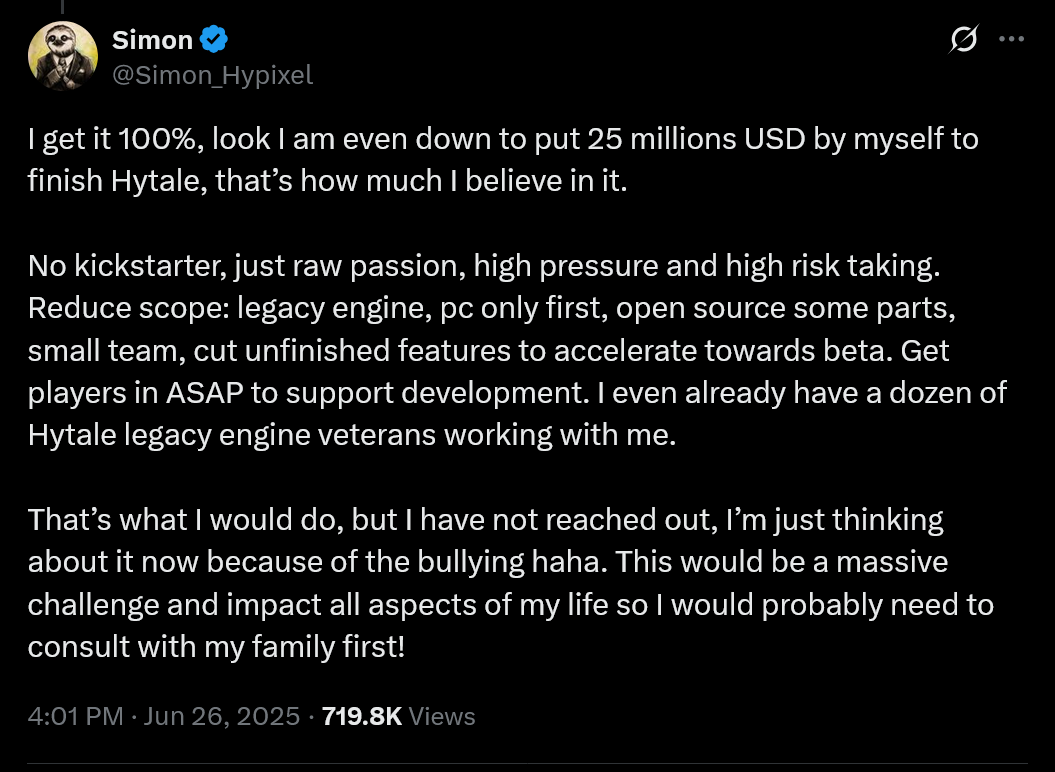1055x772 pixels.
Task: Click the blue verified badge next to Simon
Action: (x=212, y=39)
